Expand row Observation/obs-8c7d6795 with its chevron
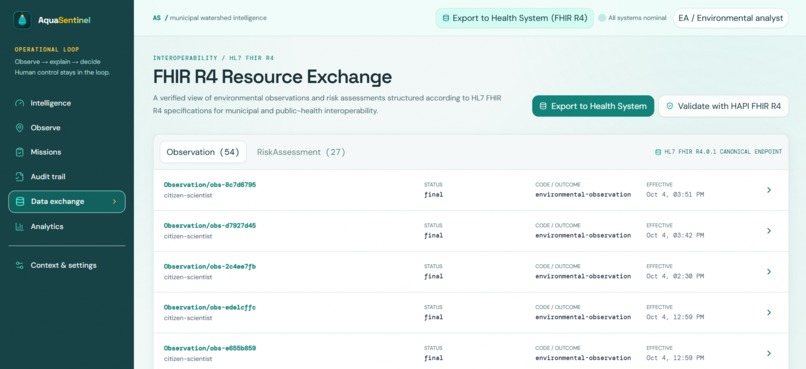 coord(769,190)
